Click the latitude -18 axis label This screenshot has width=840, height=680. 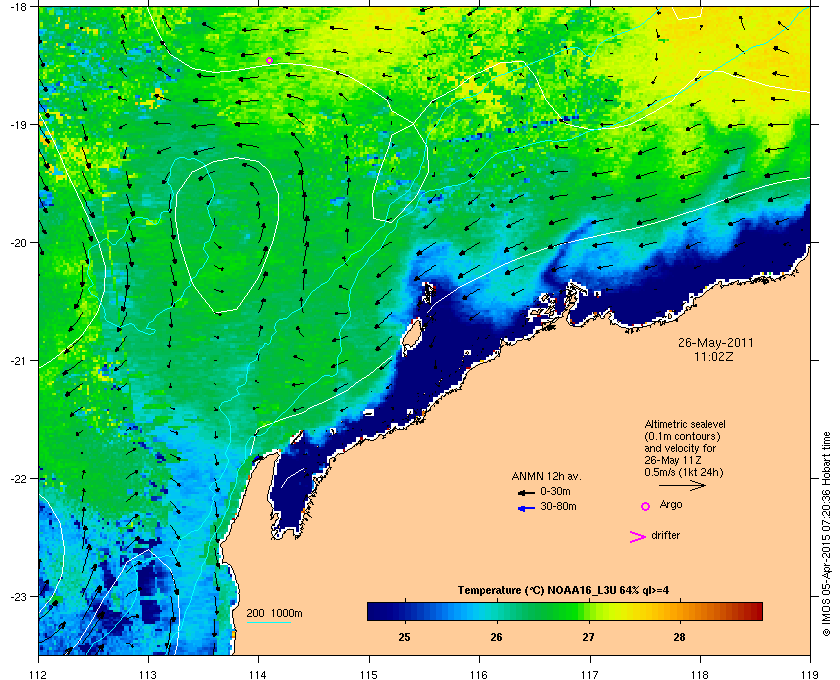[19, 6]
